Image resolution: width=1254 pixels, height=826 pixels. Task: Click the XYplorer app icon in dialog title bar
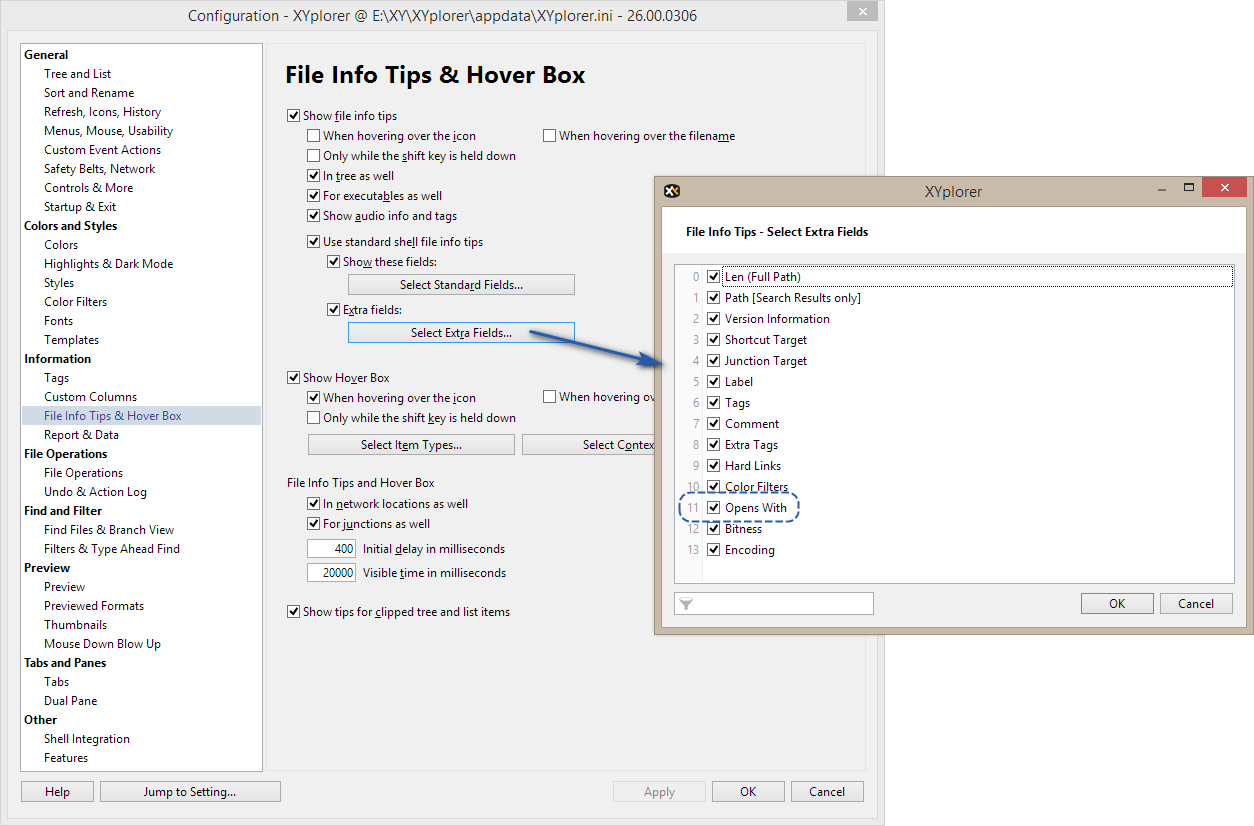[x=672, y=191]
